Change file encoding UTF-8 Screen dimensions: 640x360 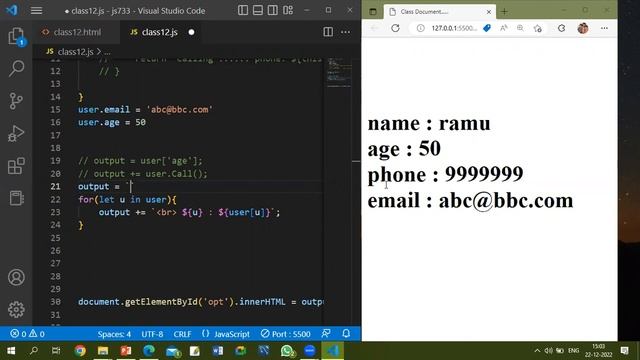coord(152,334)
